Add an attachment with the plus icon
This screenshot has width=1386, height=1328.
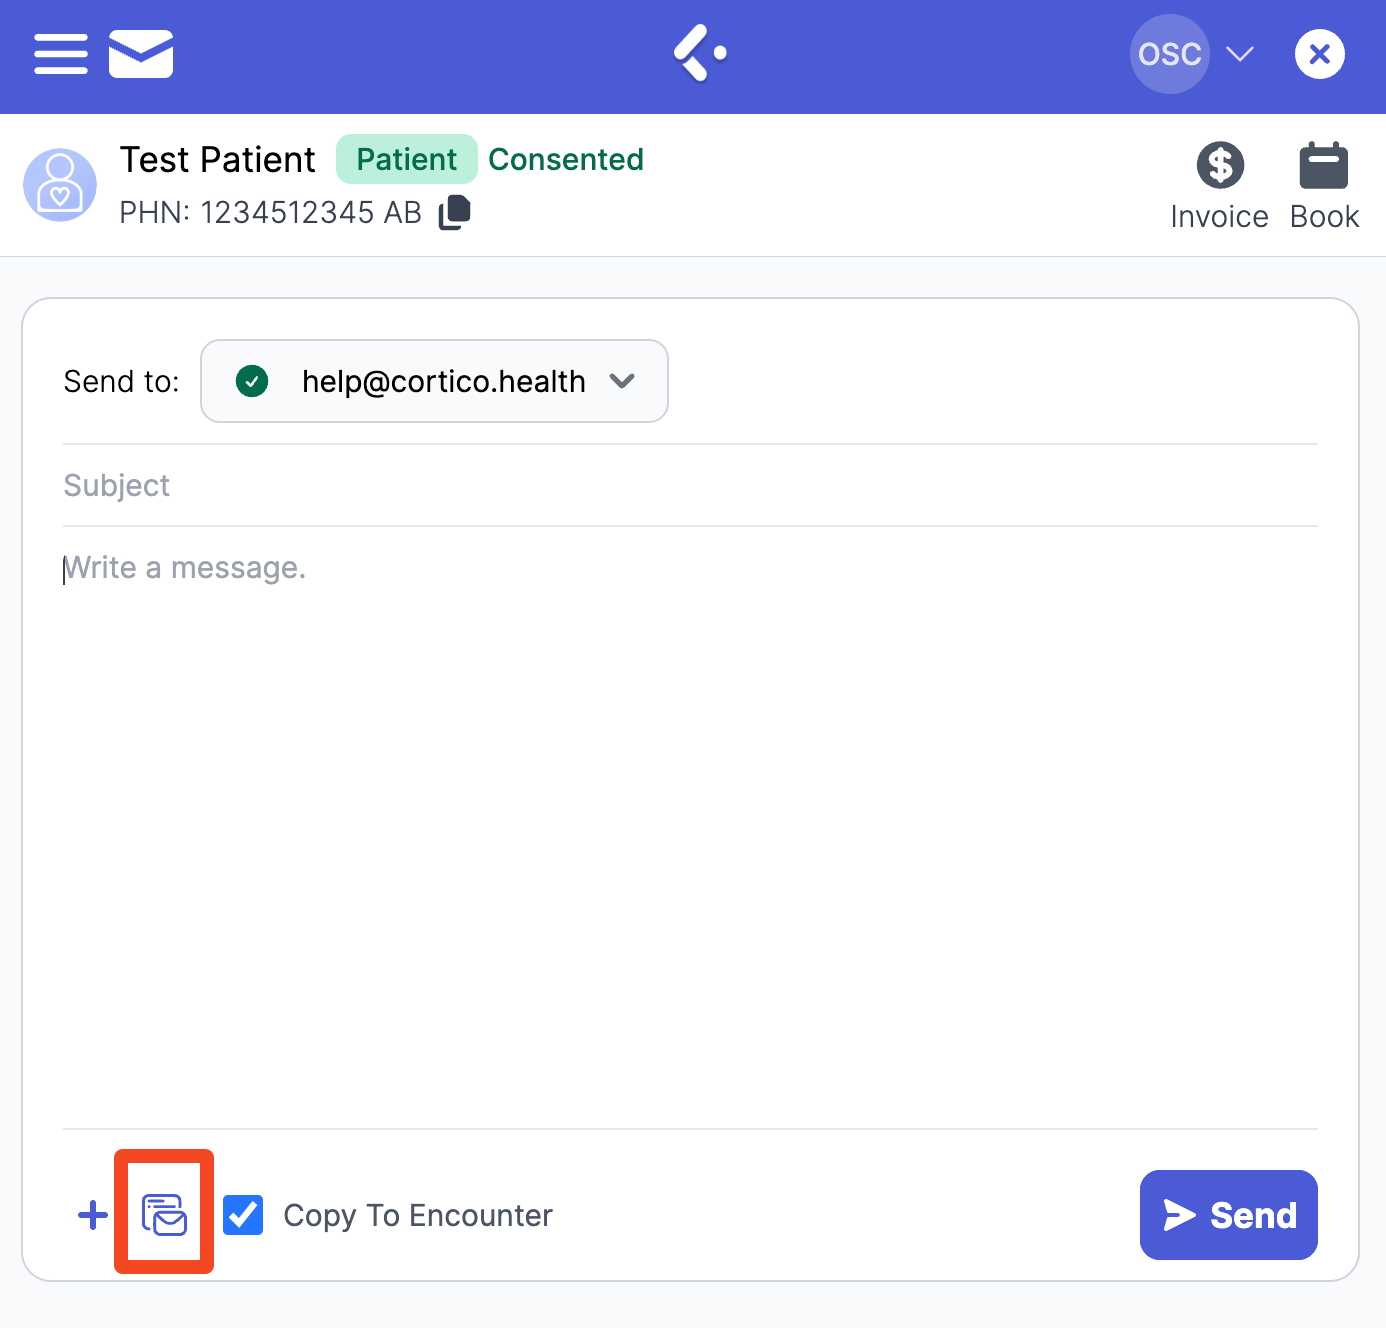click(x=93, y=1215)
